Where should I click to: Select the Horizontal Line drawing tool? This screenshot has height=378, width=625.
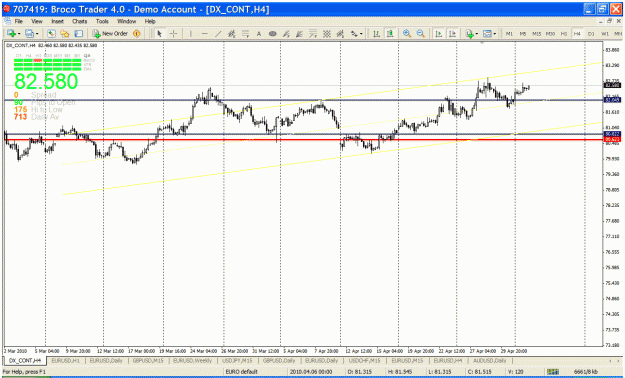pos(204,34)
